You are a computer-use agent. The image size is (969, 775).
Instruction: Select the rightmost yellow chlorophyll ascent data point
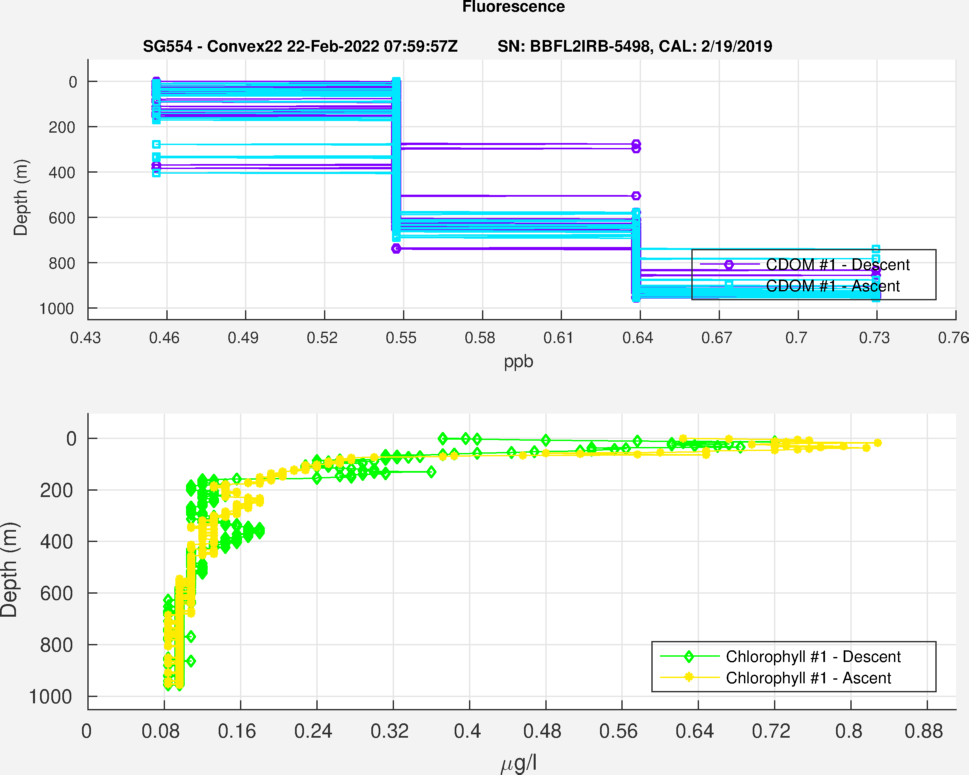click(x=877, y=442)
